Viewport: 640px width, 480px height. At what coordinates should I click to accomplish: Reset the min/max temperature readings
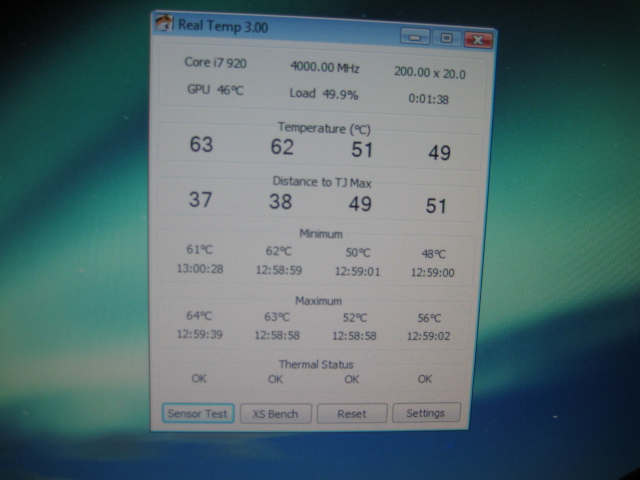click(x=352, y=413)
